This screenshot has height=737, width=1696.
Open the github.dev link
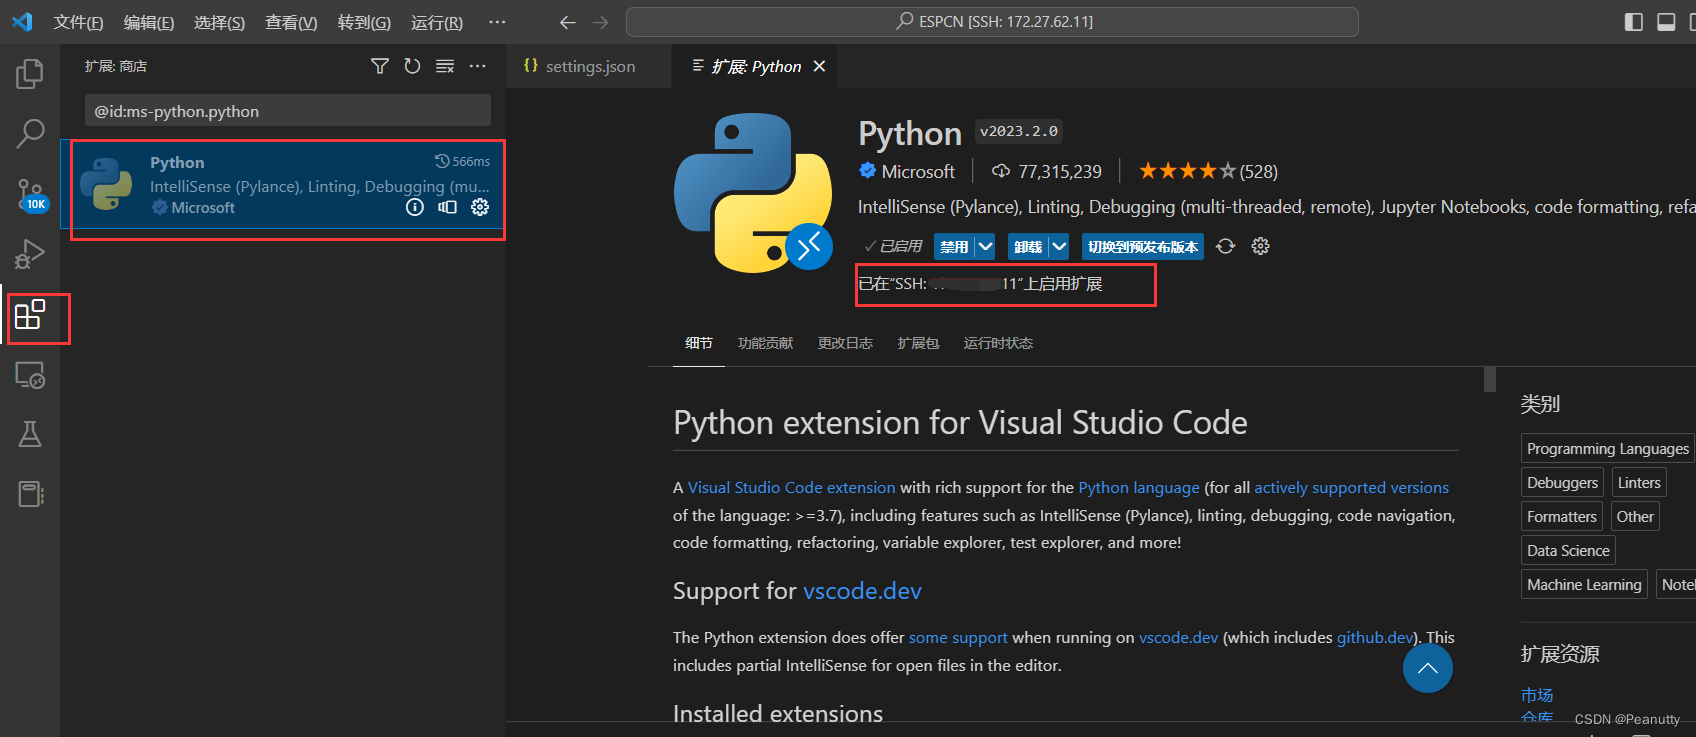pos(1375,637)
